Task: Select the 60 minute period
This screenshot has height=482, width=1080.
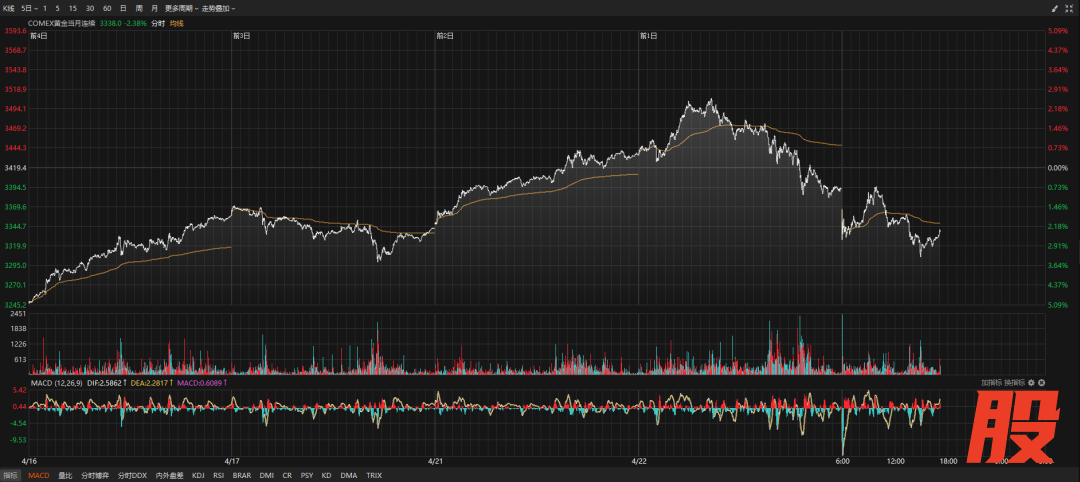Action: tap(107, 8)
